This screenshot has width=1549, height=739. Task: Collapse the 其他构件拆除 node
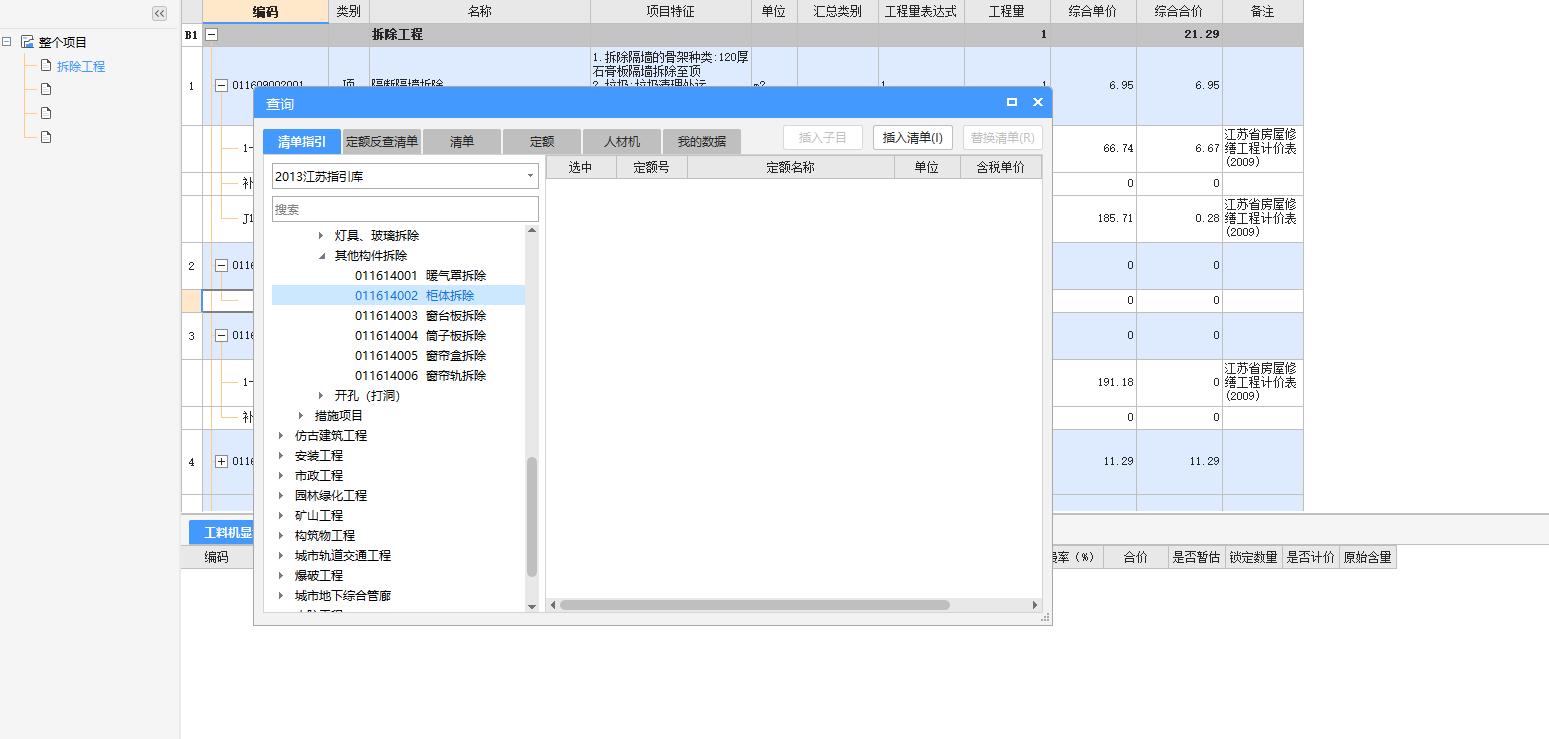(x=321, y=256)
